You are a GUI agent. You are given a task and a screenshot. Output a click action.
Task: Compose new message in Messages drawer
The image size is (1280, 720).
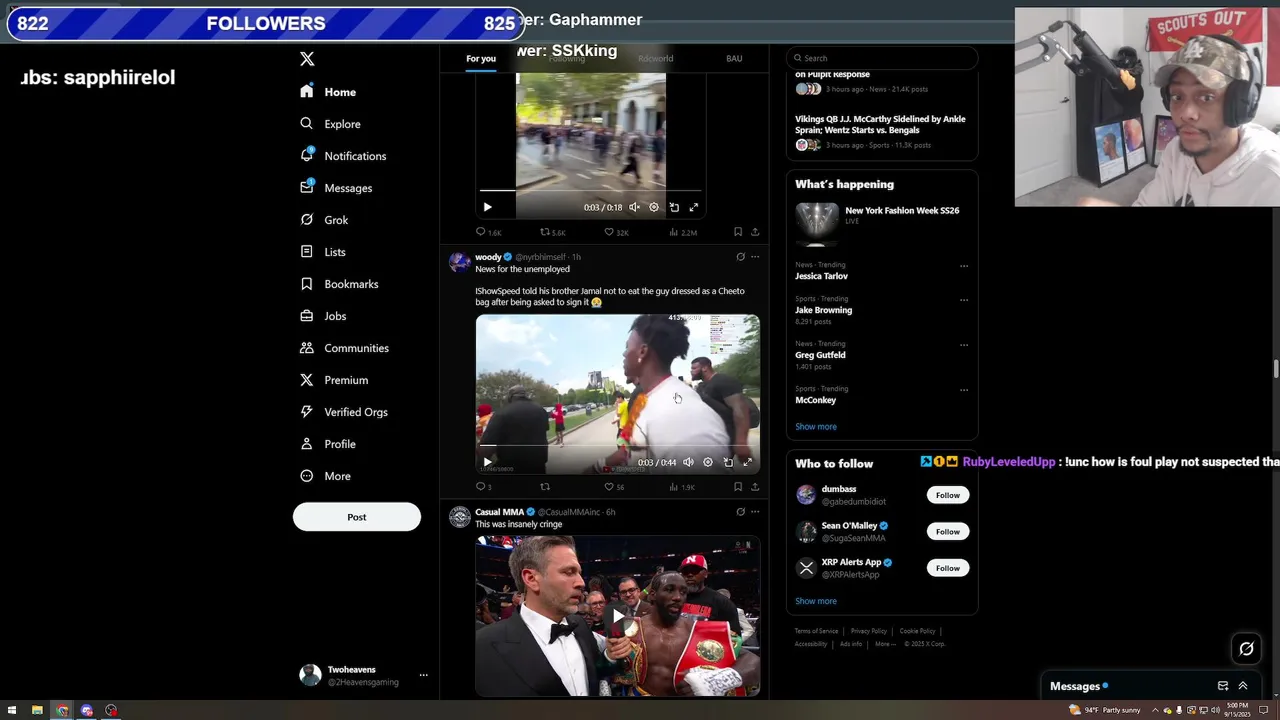1223,686
